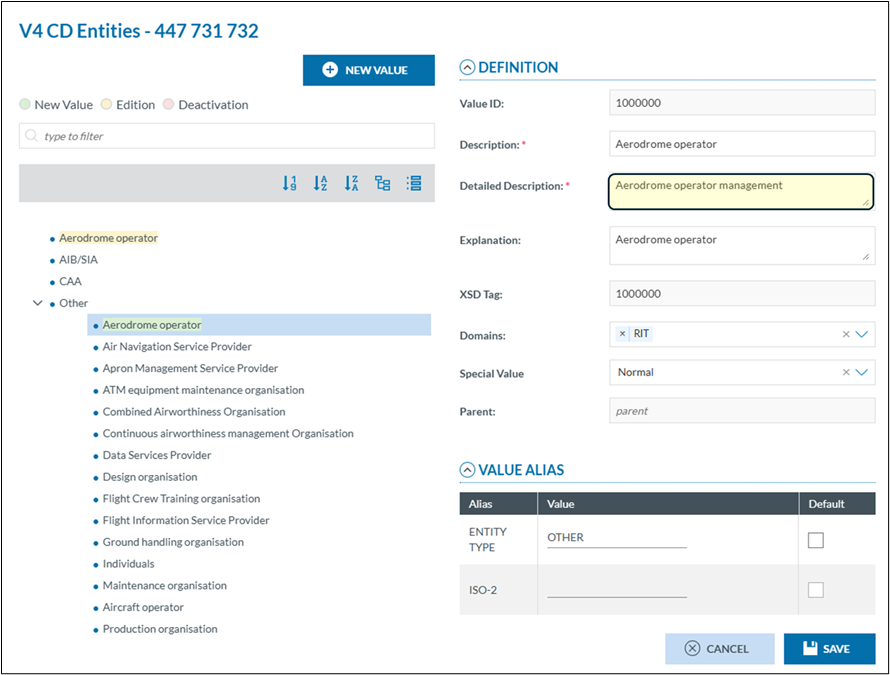Check the Default box for ISO-2 alias

pos(816,590)
